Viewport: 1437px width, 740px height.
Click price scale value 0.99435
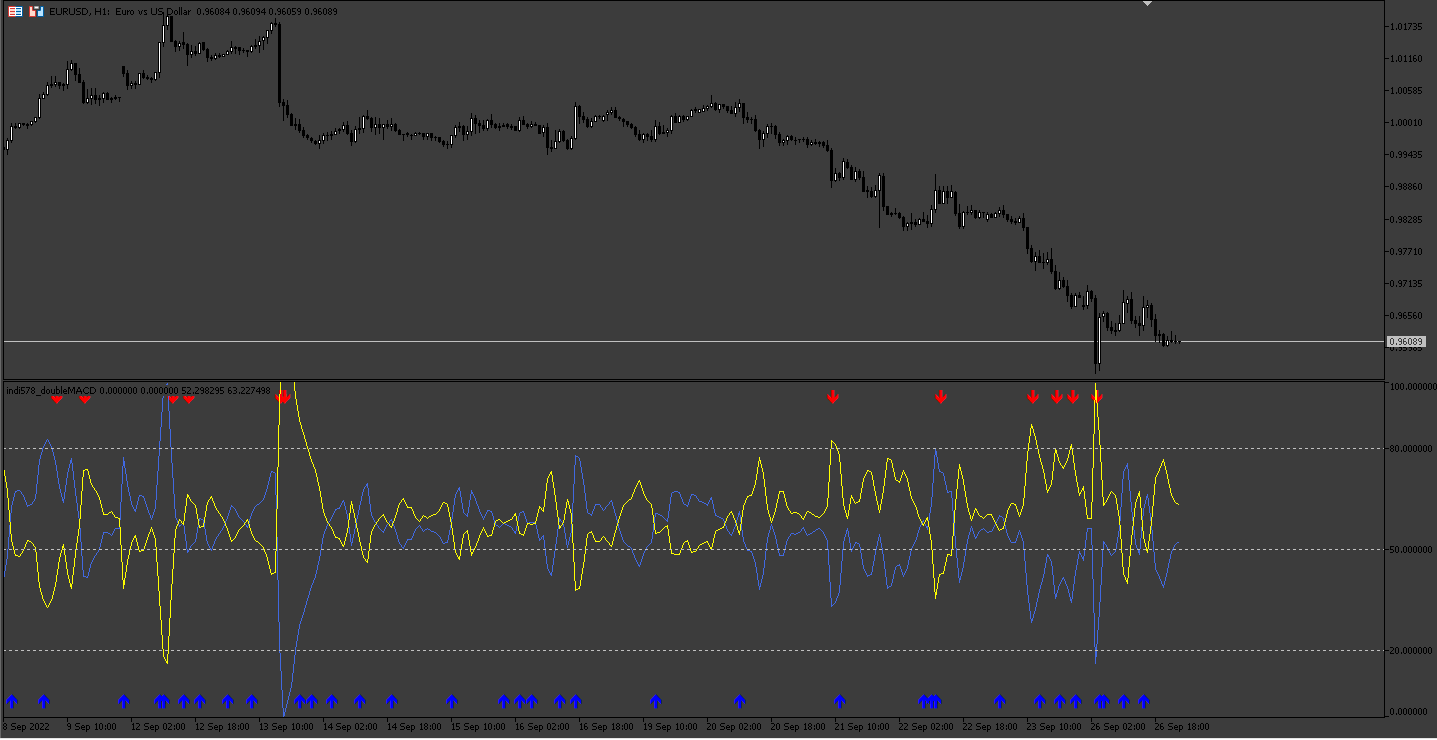1406,155
